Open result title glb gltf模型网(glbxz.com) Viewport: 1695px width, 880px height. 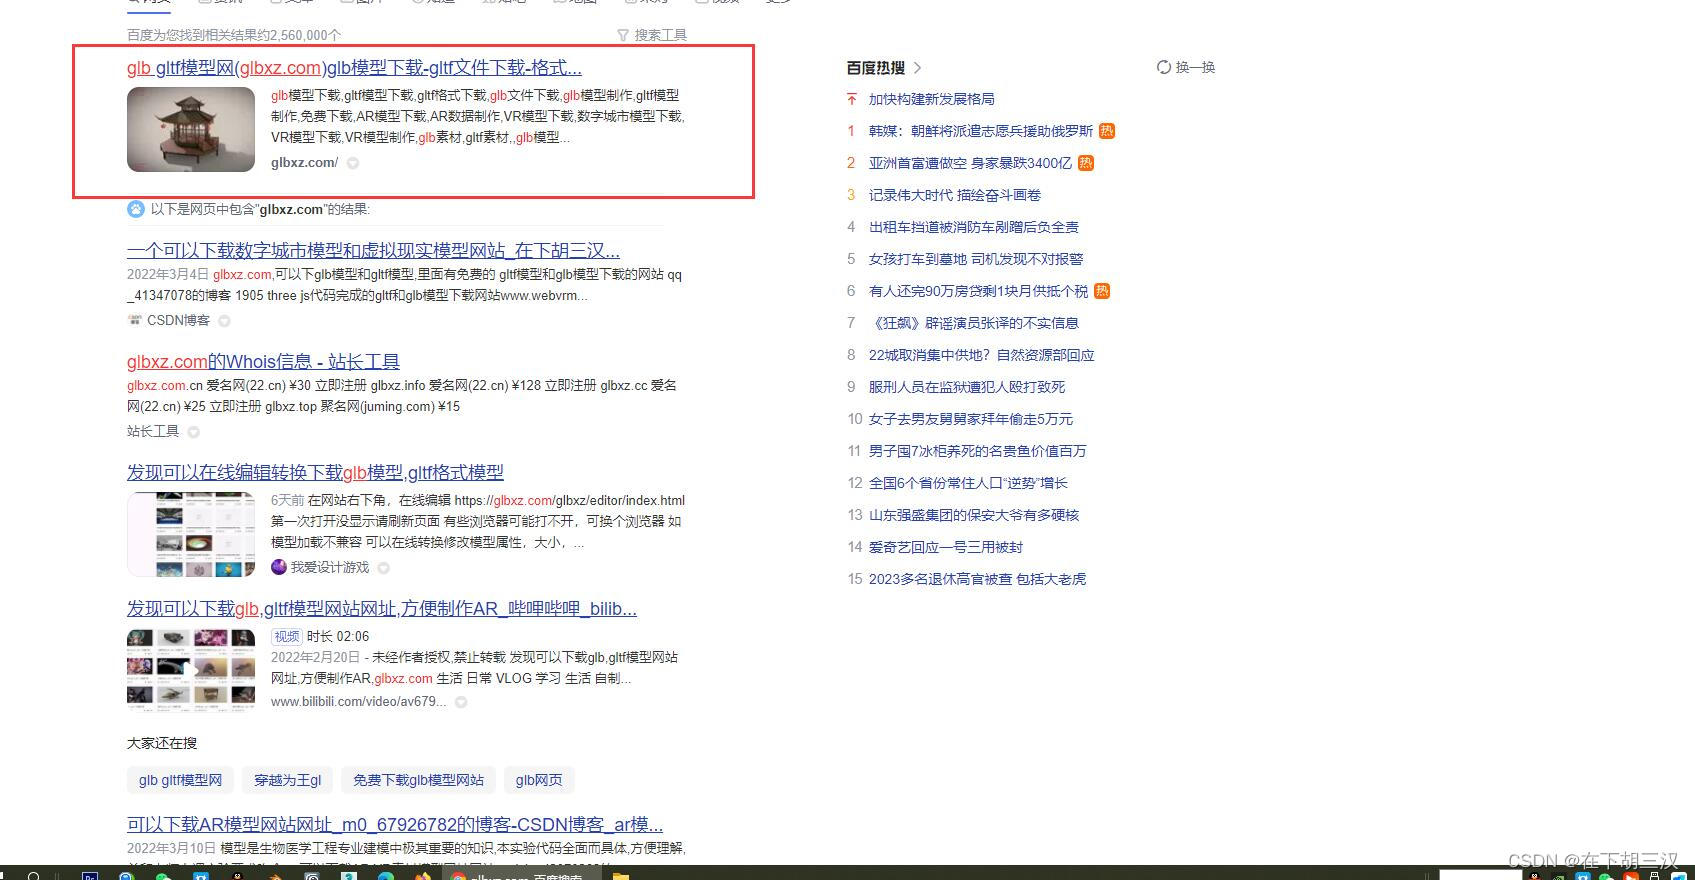click(x=354, y=68)
